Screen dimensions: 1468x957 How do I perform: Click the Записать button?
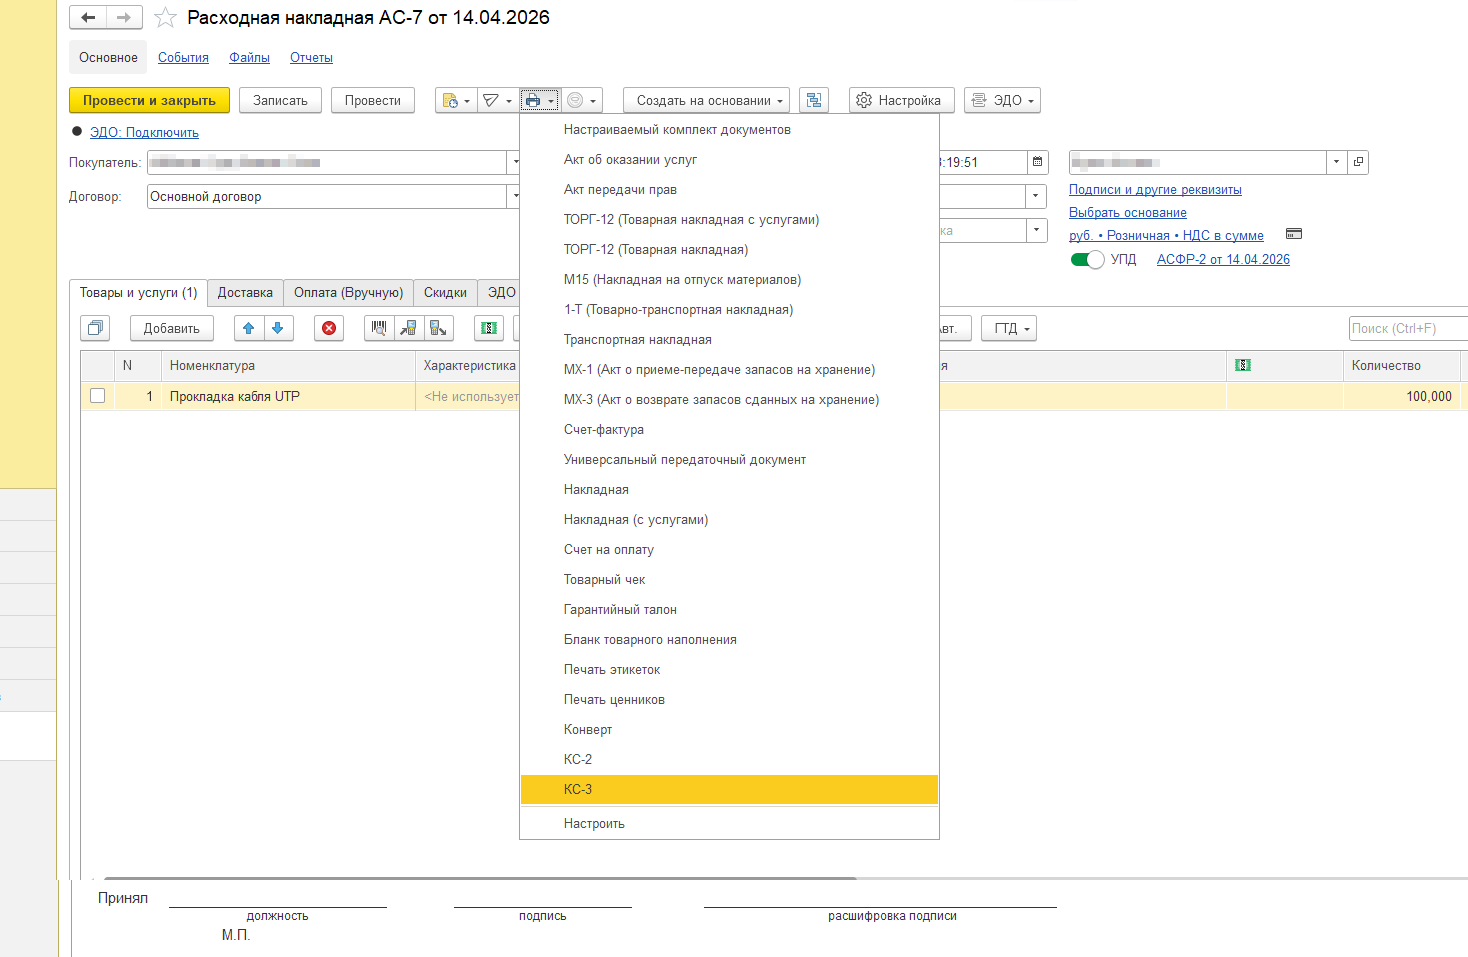280,100
